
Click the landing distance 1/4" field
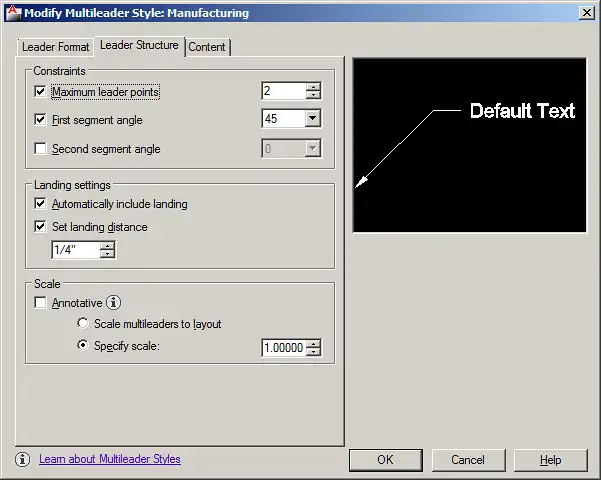(x=76, y=250)
